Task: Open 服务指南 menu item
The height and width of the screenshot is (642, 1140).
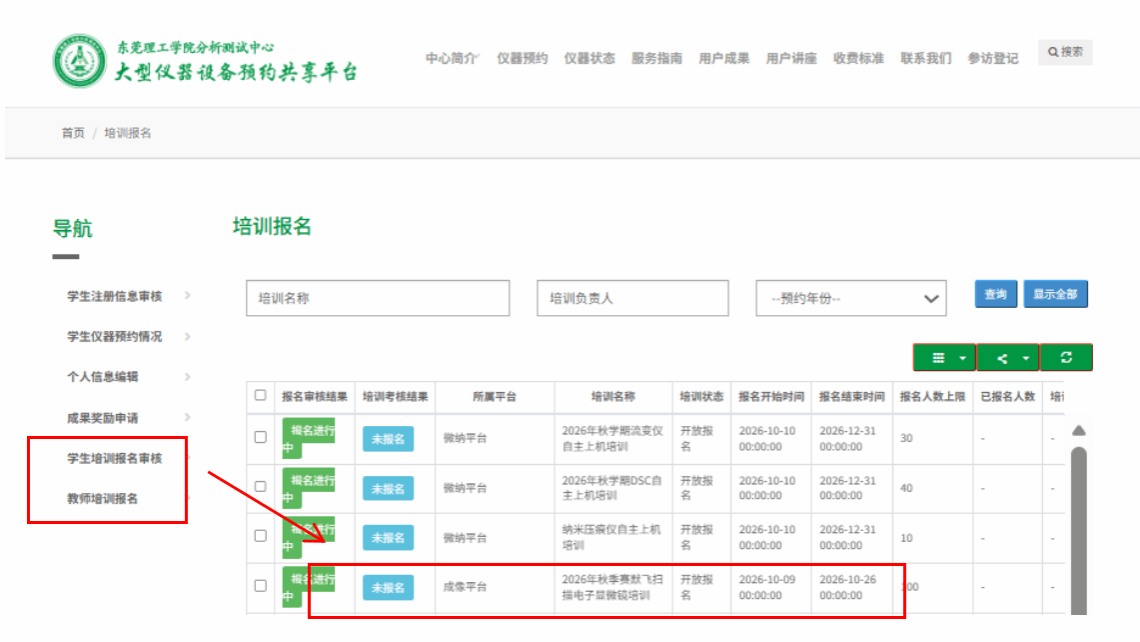Action: coord(657,58)
